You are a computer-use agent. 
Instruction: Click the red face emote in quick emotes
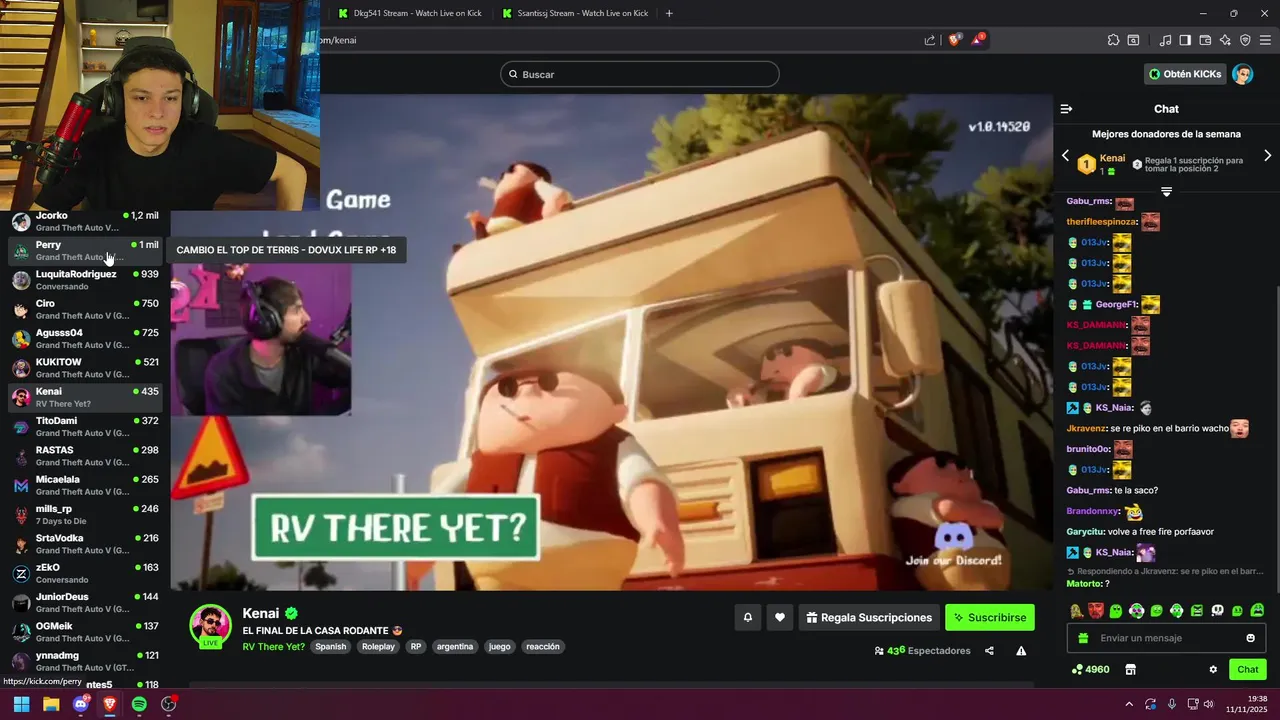point(1096,611)
